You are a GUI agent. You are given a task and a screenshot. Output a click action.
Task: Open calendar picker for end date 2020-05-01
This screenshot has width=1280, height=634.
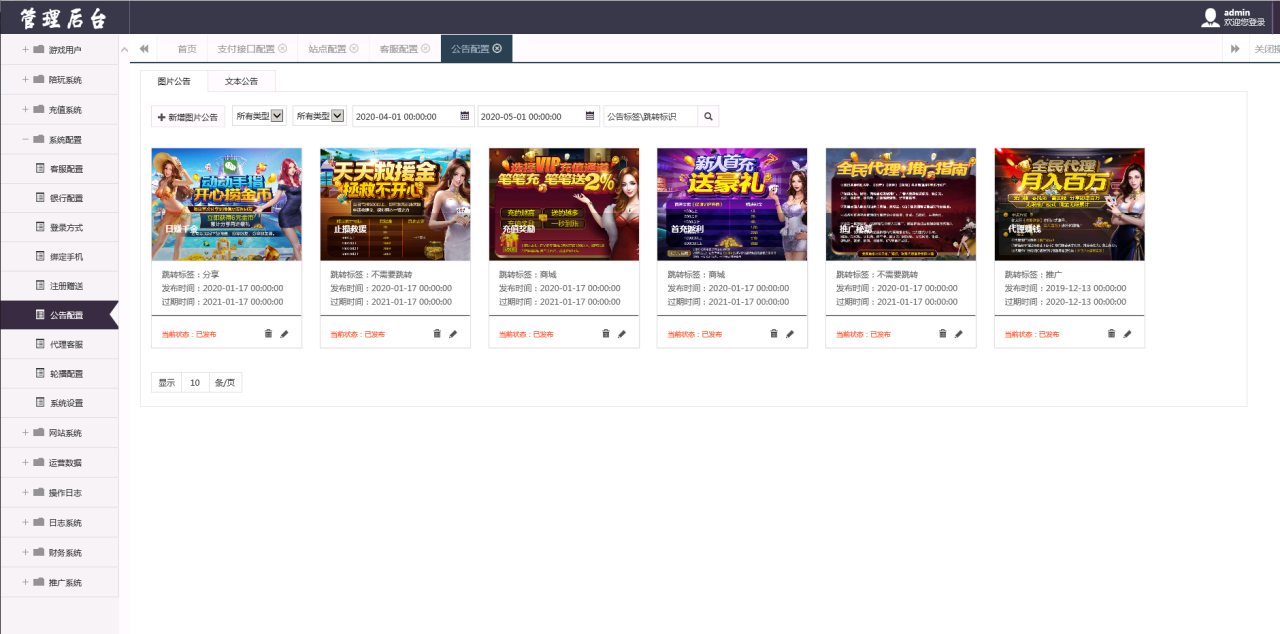point(590,117)
